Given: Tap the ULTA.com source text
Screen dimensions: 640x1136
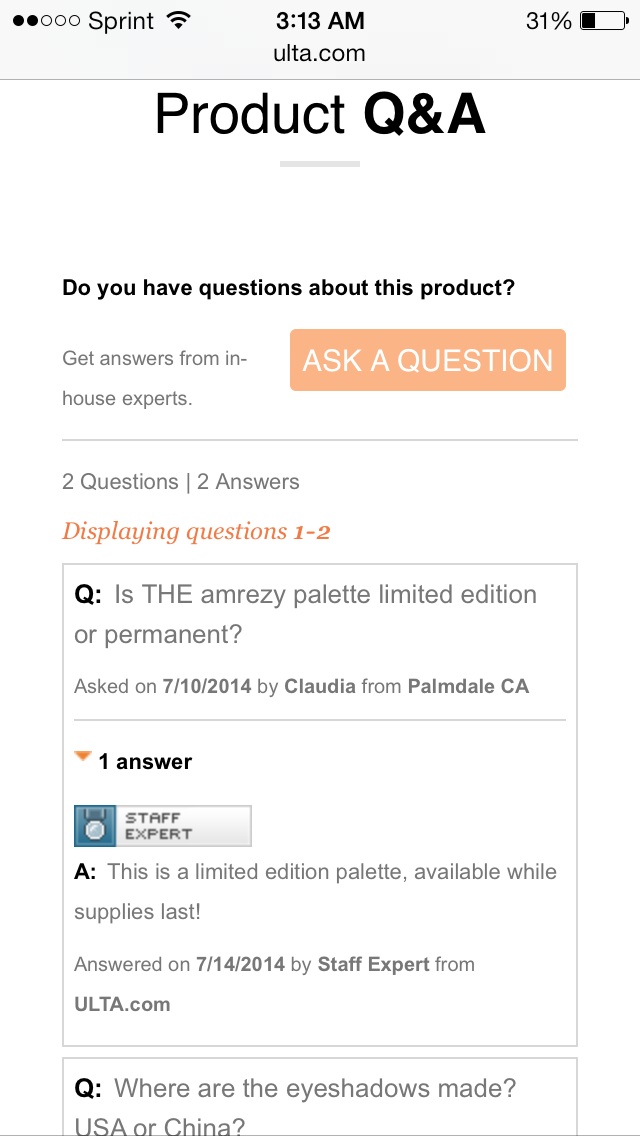Looking at the screenshot, I should (122, 1004).
